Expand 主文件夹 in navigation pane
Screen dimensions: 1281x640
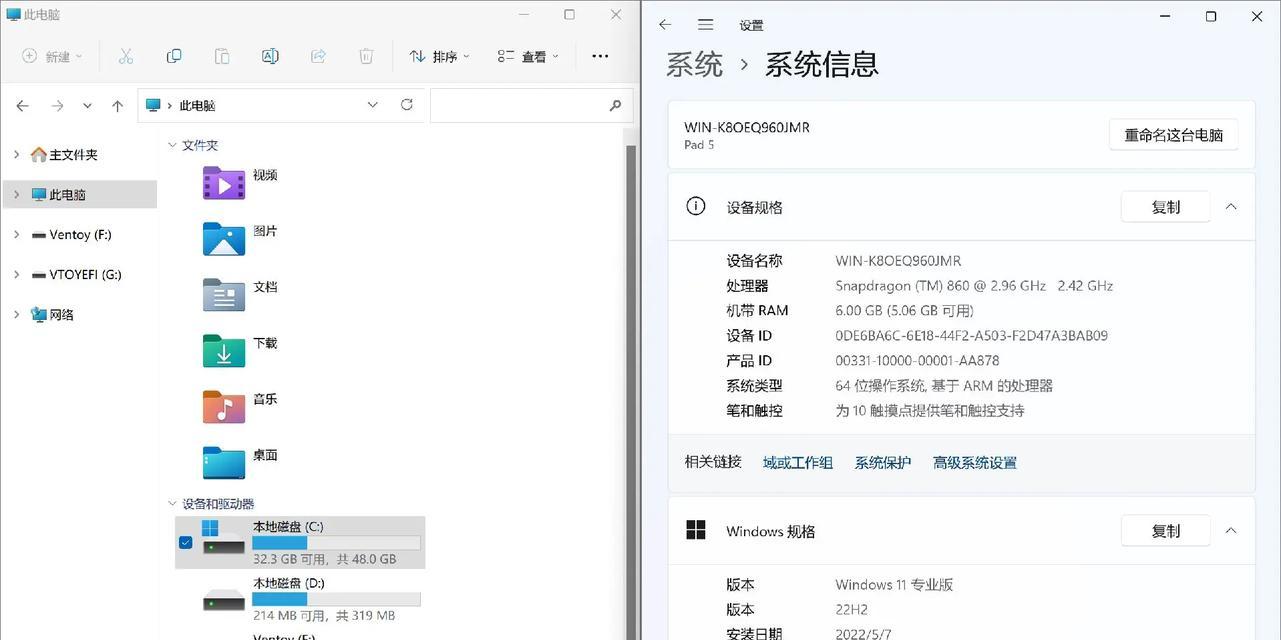click(x=16, y=154)
